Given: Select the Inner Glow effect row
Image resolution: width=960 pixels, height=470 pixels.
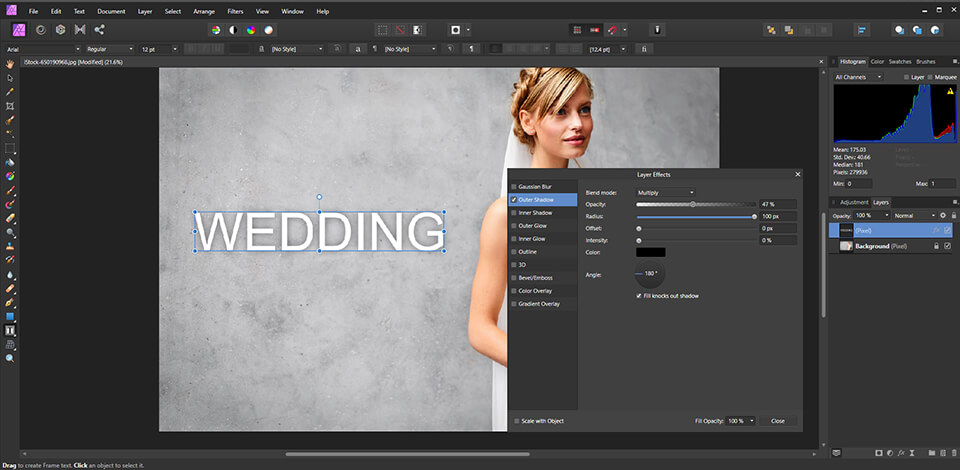Looking at the screenshot, I should (x=543, y=239).
